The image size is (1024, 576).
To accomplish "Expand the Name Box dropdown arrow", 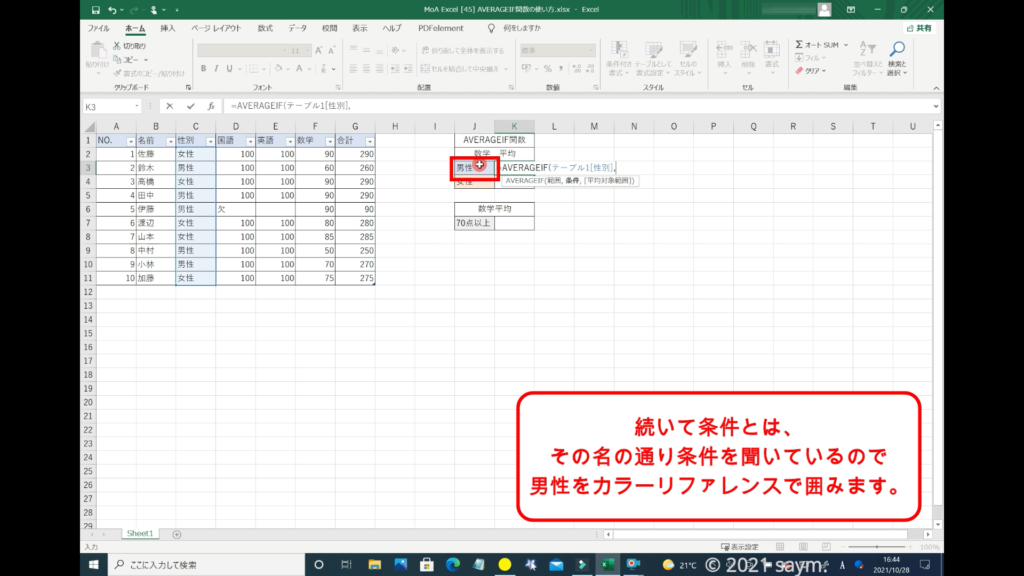I will click(x=137, y=106).
